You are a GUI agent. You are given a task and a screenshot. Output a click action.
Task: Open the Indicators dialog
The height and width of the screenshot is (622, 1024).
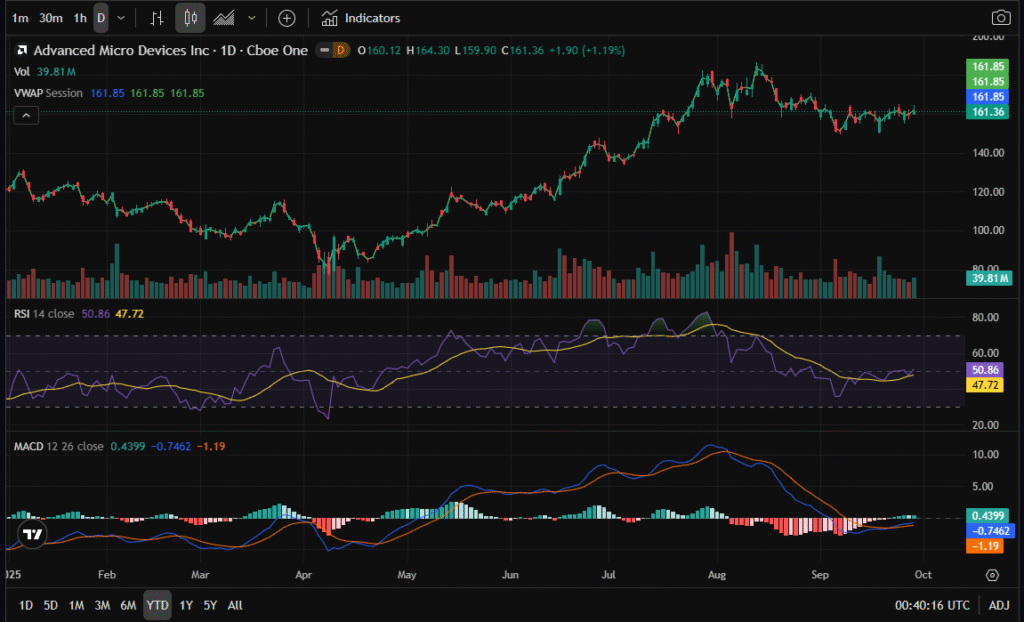(361, 18)
